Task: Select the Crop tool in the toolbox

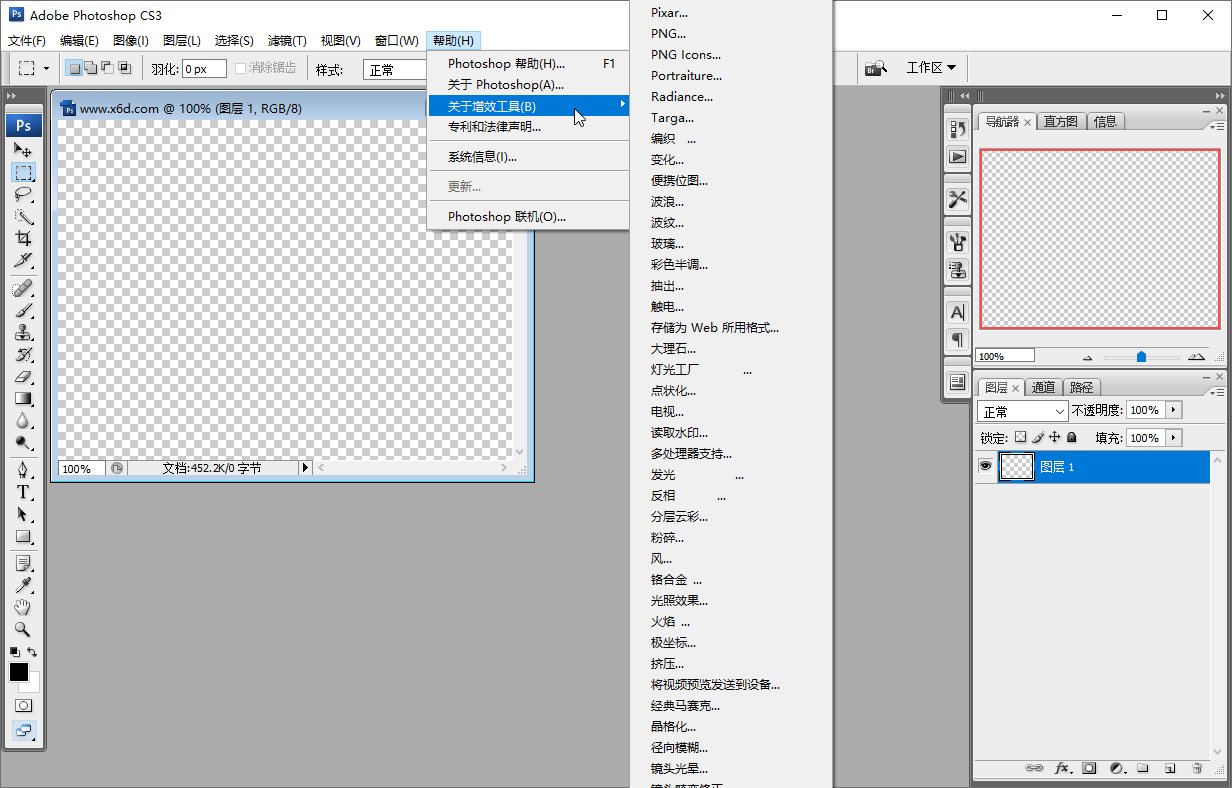Action: (23, 238)
